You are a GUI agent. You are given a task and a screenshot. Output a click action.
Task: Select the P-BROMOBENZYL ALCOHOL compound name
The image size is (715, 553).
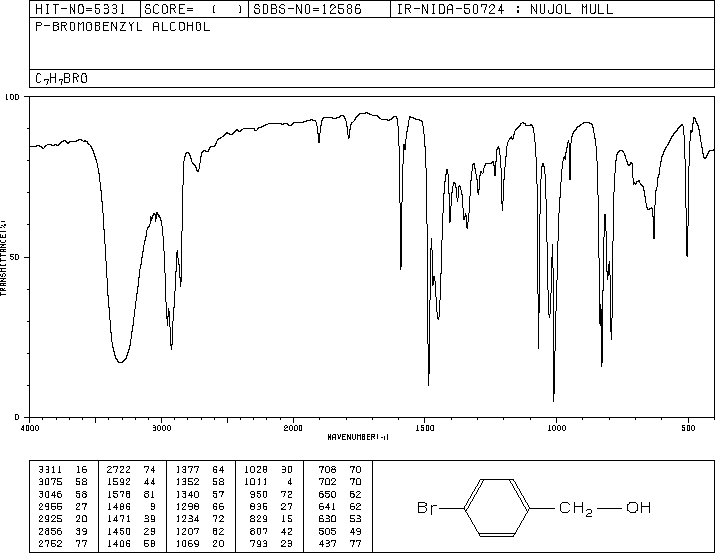tap(123, 27)
